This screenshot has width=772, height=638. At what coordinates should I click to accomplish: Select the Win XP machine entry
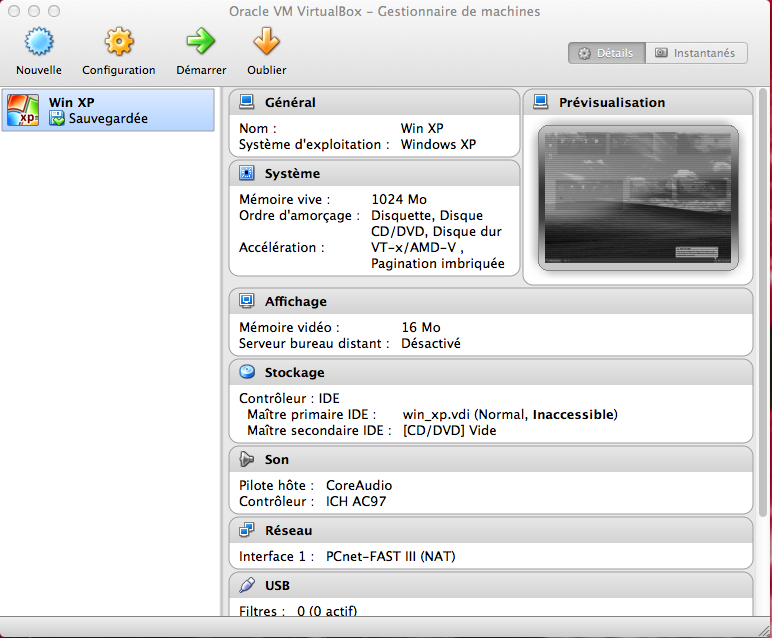[x=108, y=110]
